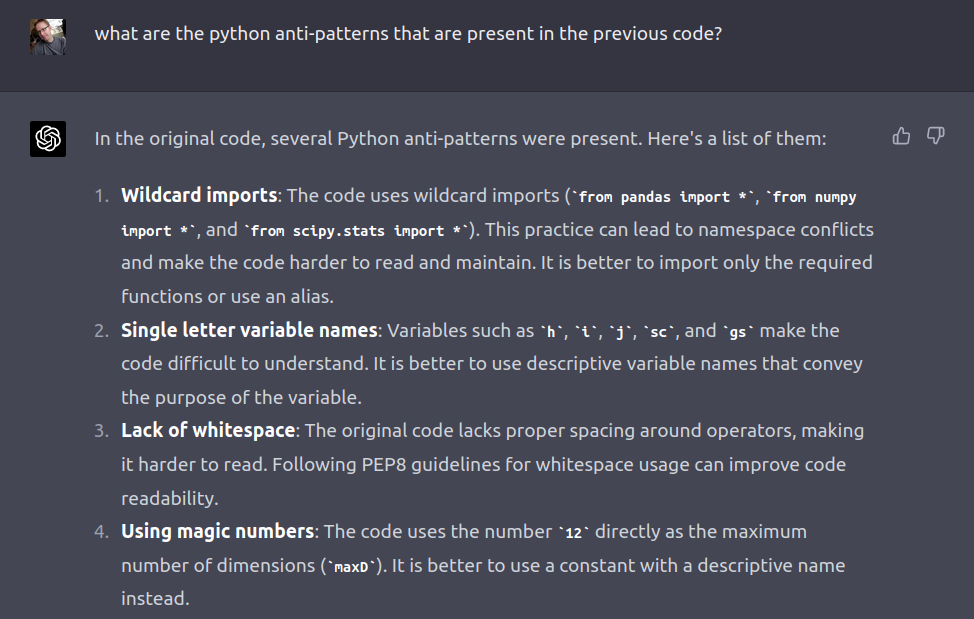Click the thumbs up feedback icon

[x=901, y=136]
